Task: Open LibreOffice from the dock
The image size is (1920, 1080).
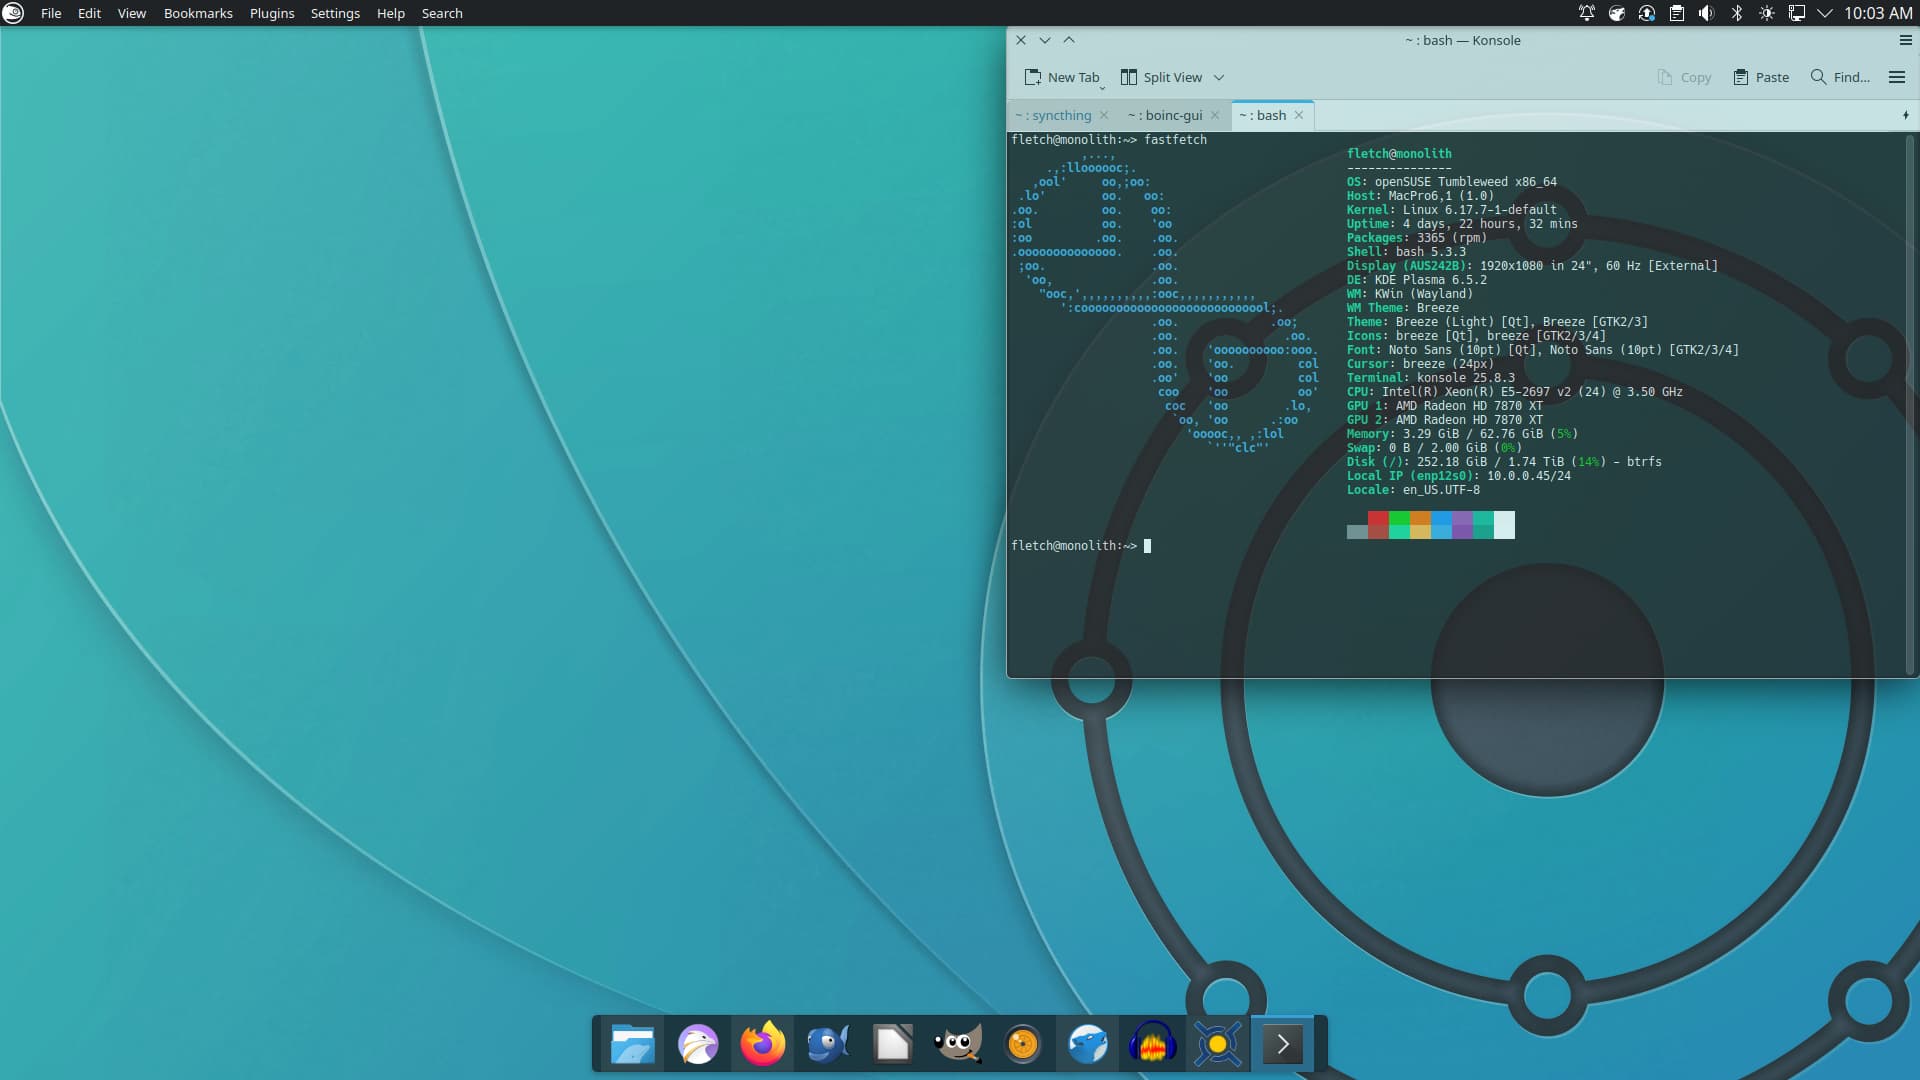Action: pyautogui.click(x=892, y=1044)
